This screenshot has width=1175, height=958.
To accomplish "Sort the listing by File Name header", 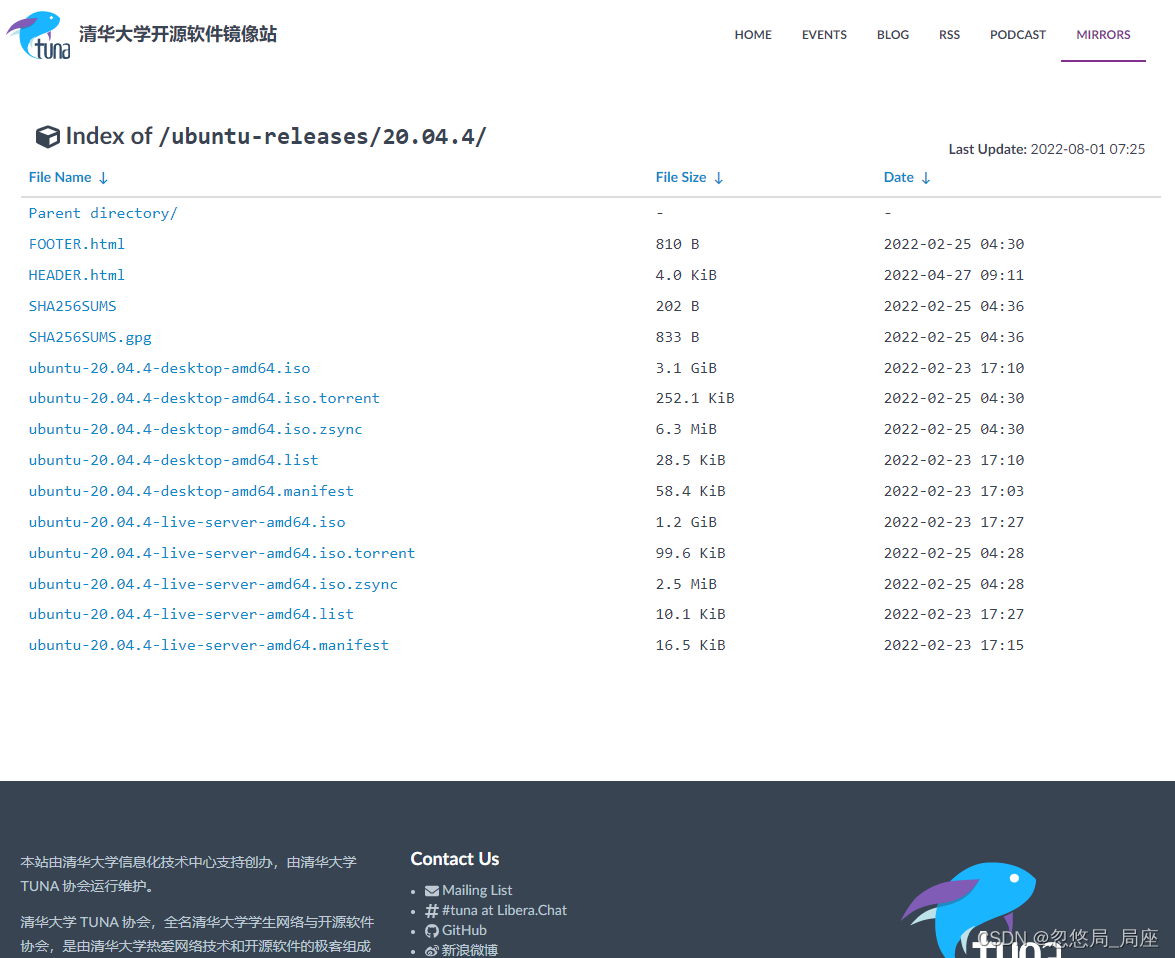I will [60, 178].
